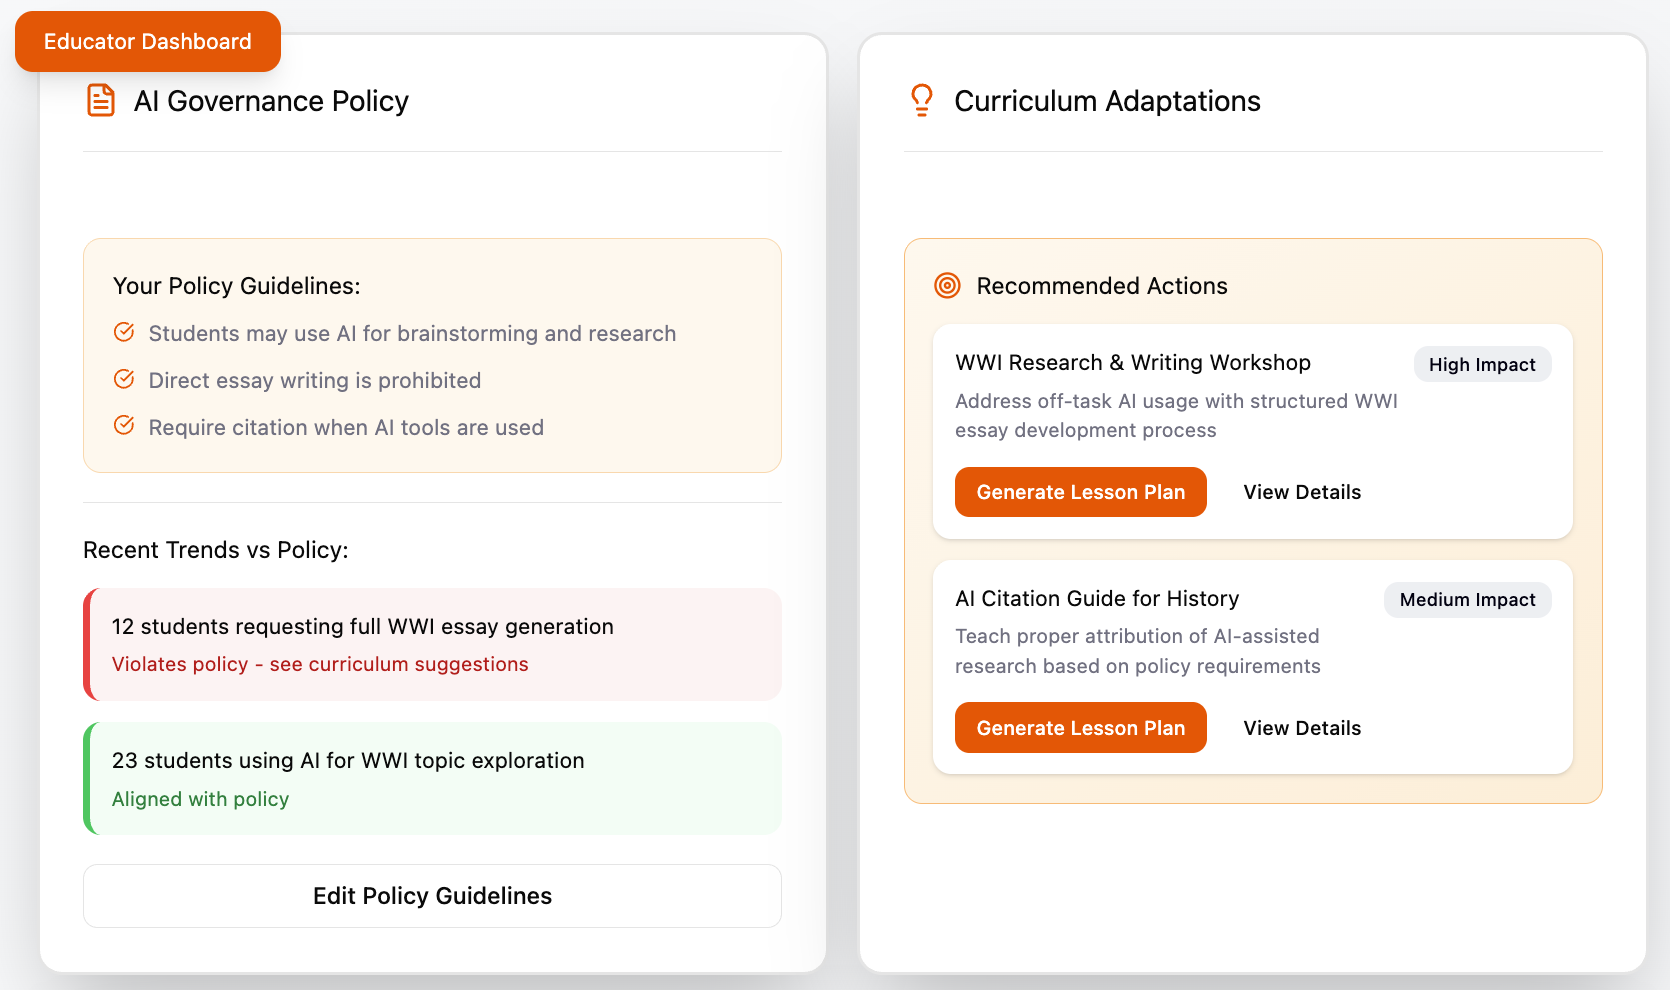
Task: Click the 'Aligned with policy' status text
Action: (200, 799)
